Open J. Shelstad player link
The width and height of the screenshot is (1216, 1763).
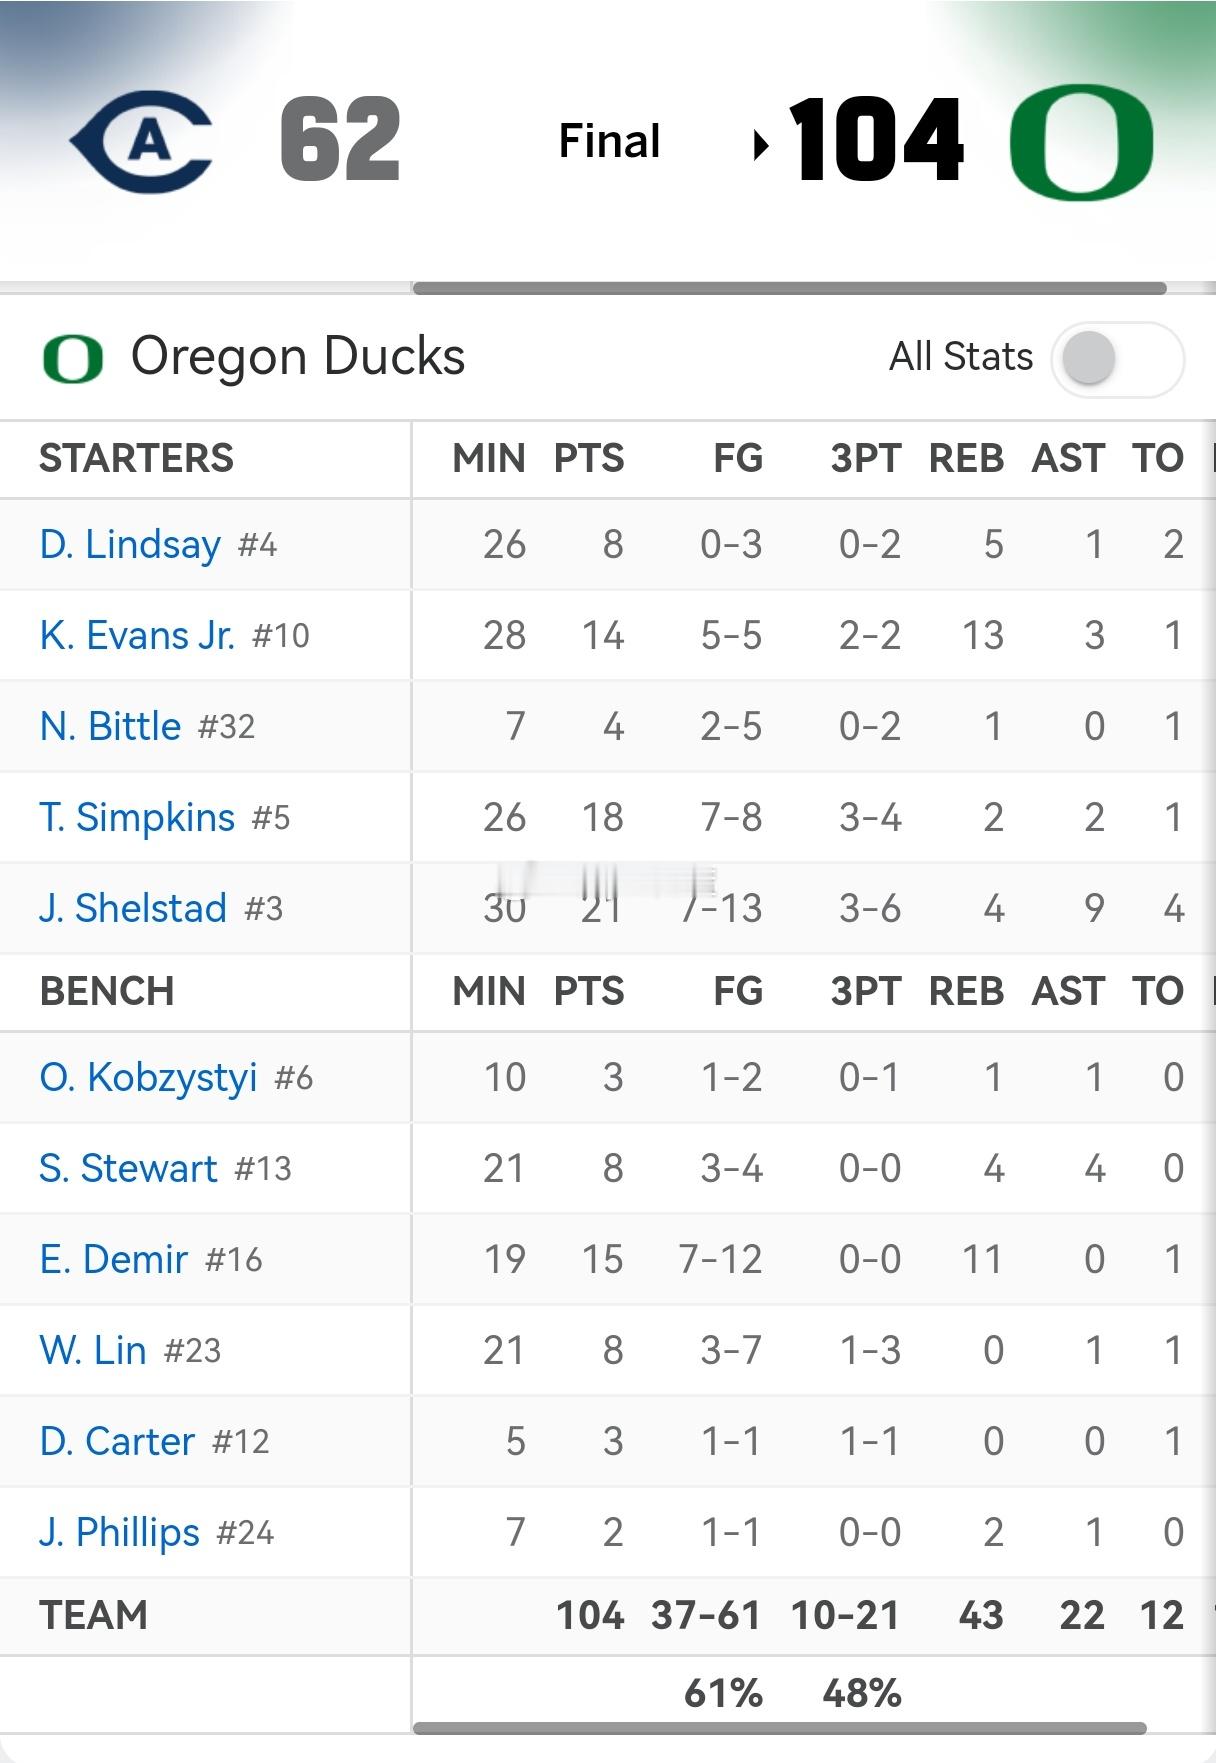[133, 909]
